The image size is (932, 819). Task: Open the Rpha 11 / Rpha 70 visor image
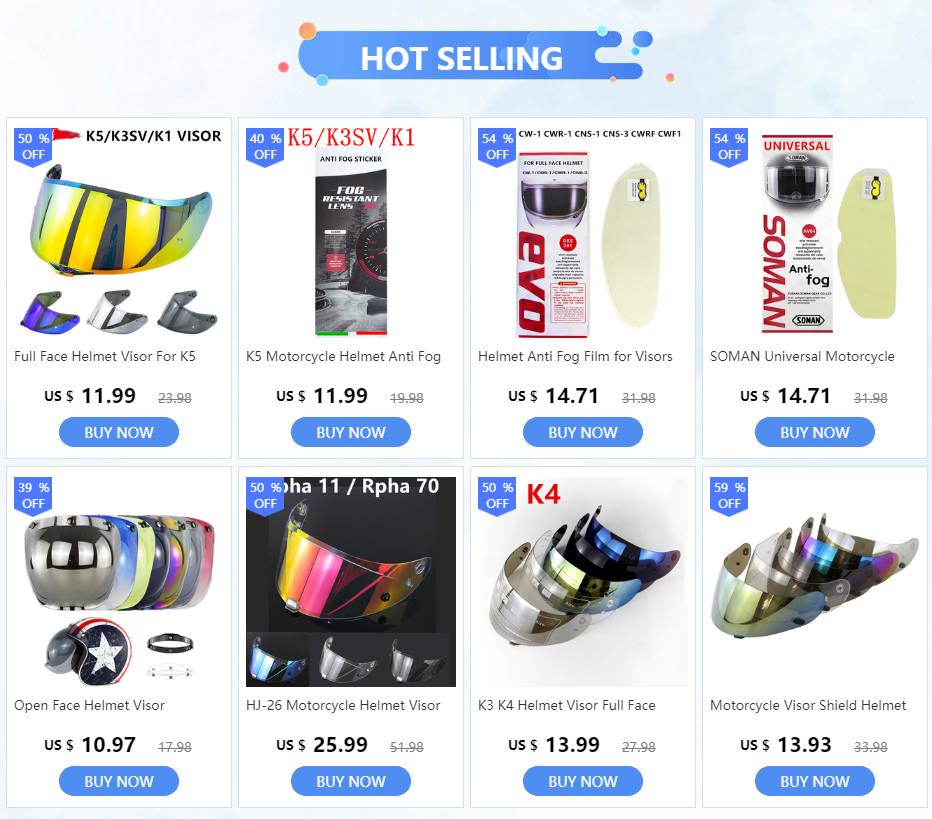351,582
